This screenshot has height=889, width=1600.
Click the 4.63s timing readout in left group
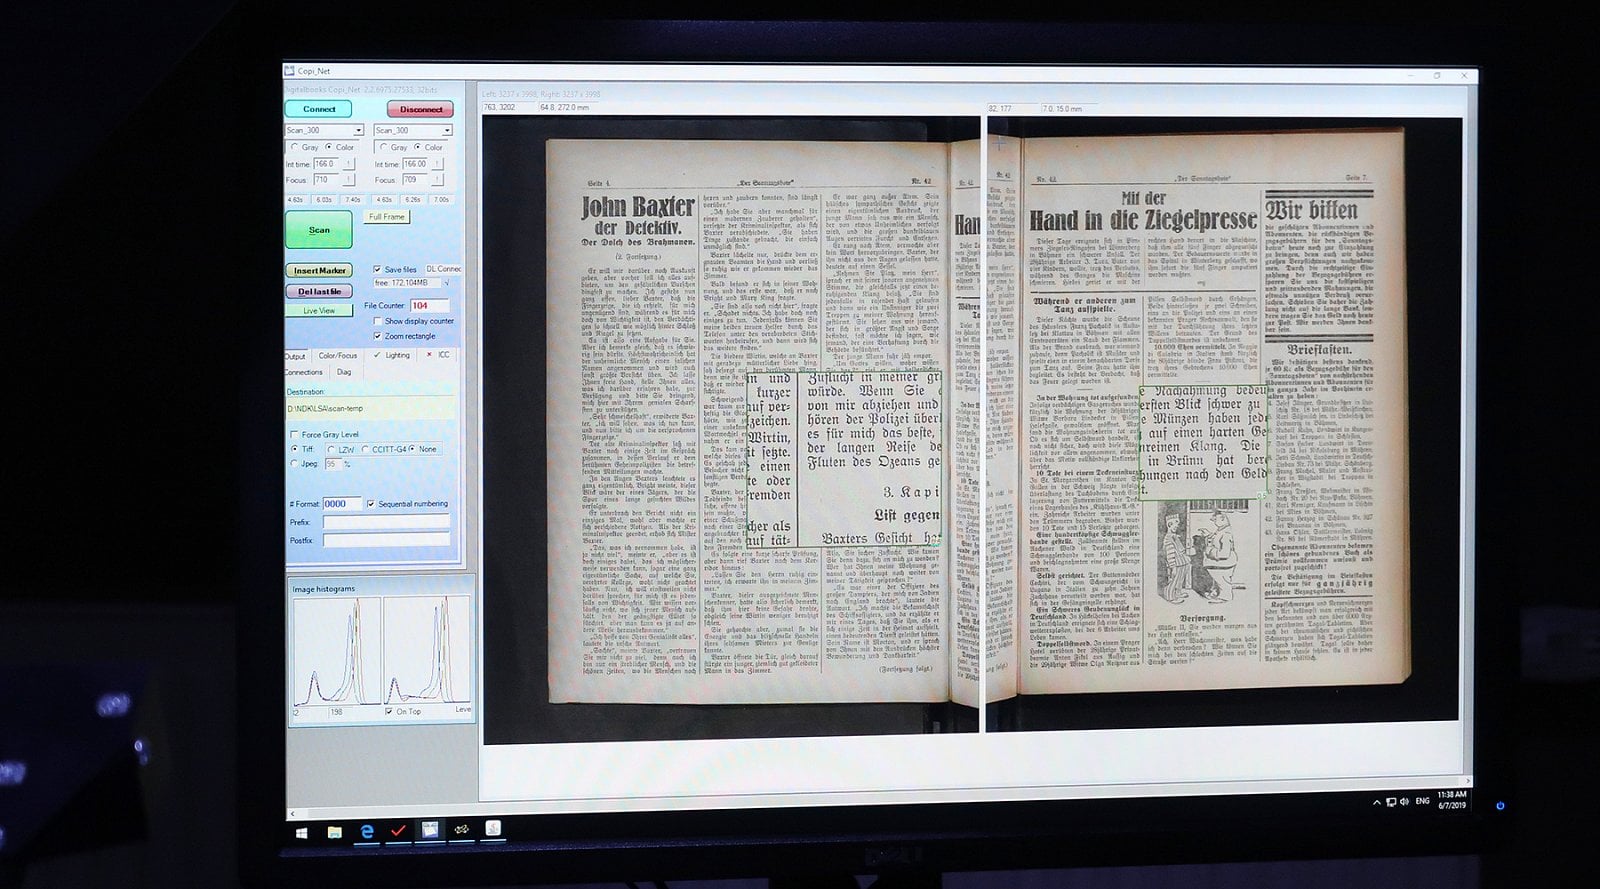pos(298,200)
